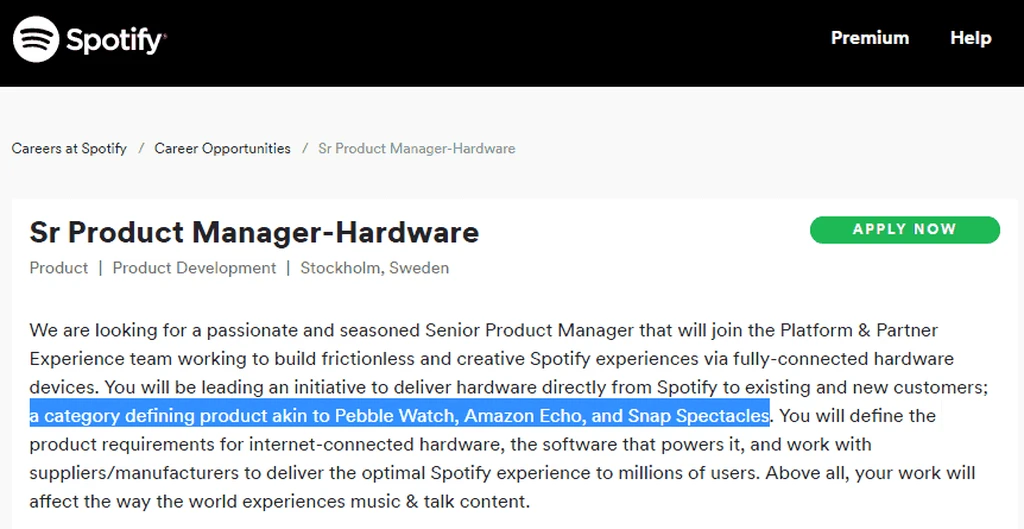Viewport: 1024px width, 529px height.
Task: Click the Stockholm, Sweden location label
Action: click(375, 268)
